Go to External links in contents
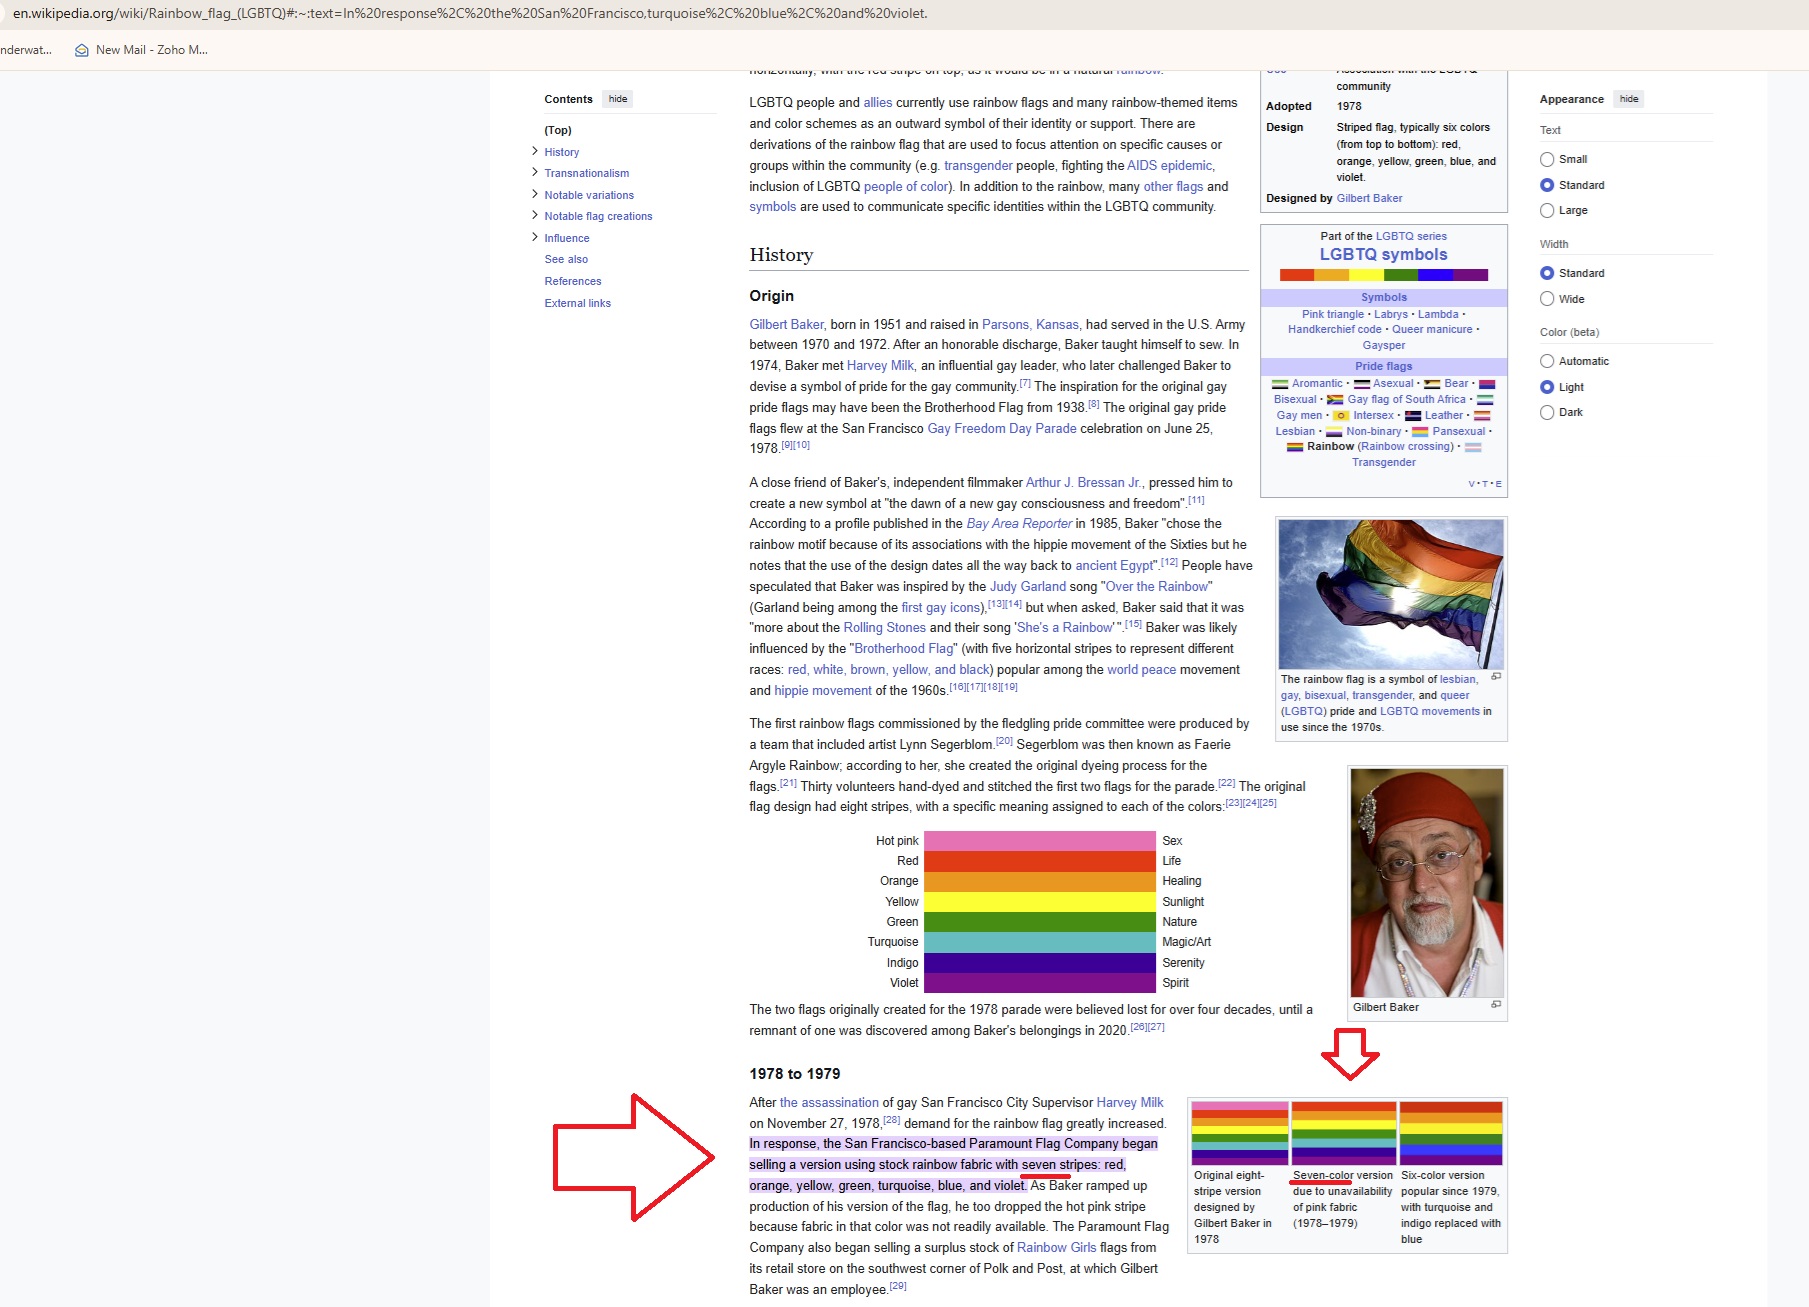This screenshot has height=1307, width=1809. click(577, 303)
